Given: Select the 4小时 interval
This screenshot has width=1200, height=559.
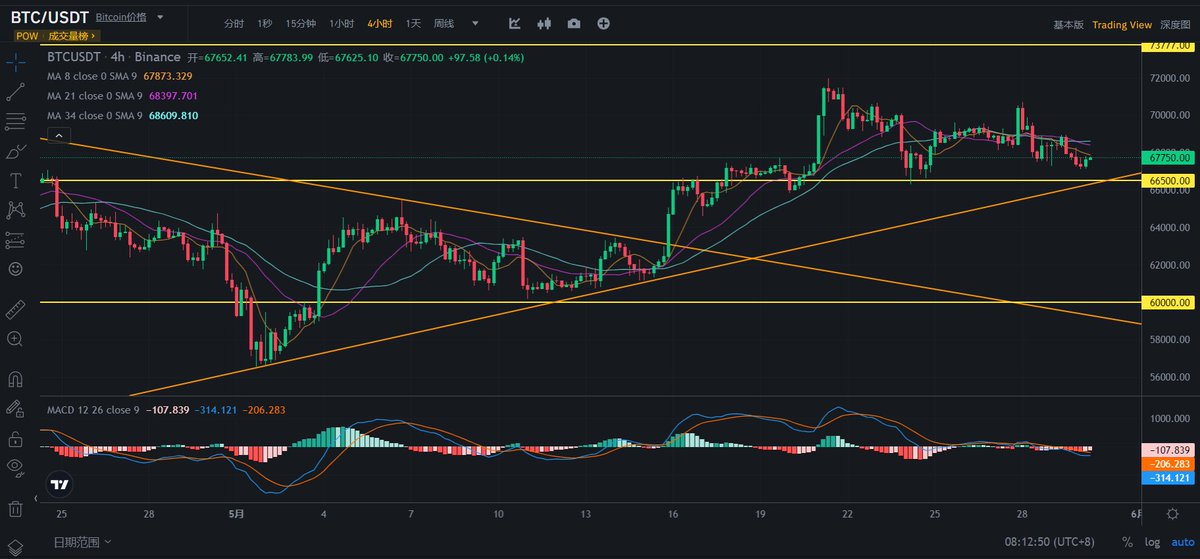Looking at the screenshot, I should pos(380,23).
